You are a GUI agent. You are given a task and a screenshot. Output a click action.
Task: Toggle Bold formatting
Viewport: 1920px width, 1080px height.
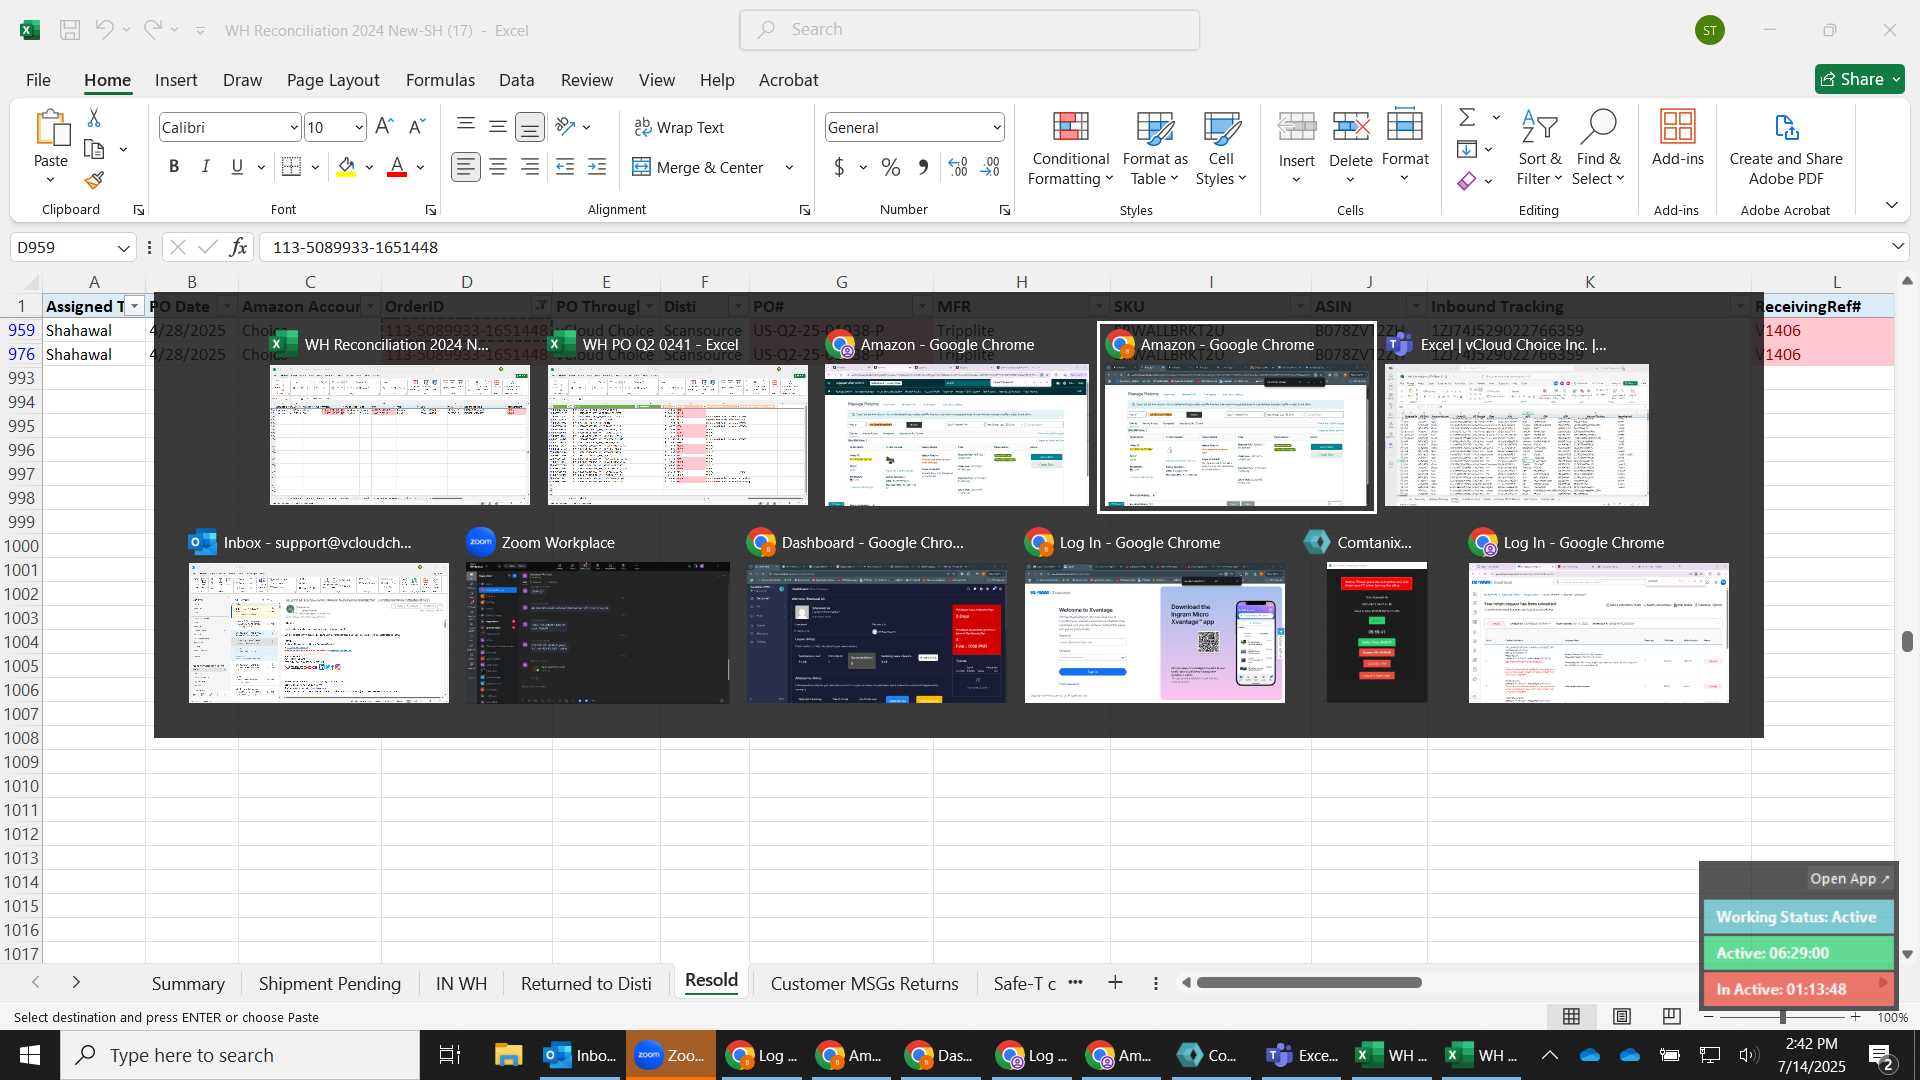(174, 167)
